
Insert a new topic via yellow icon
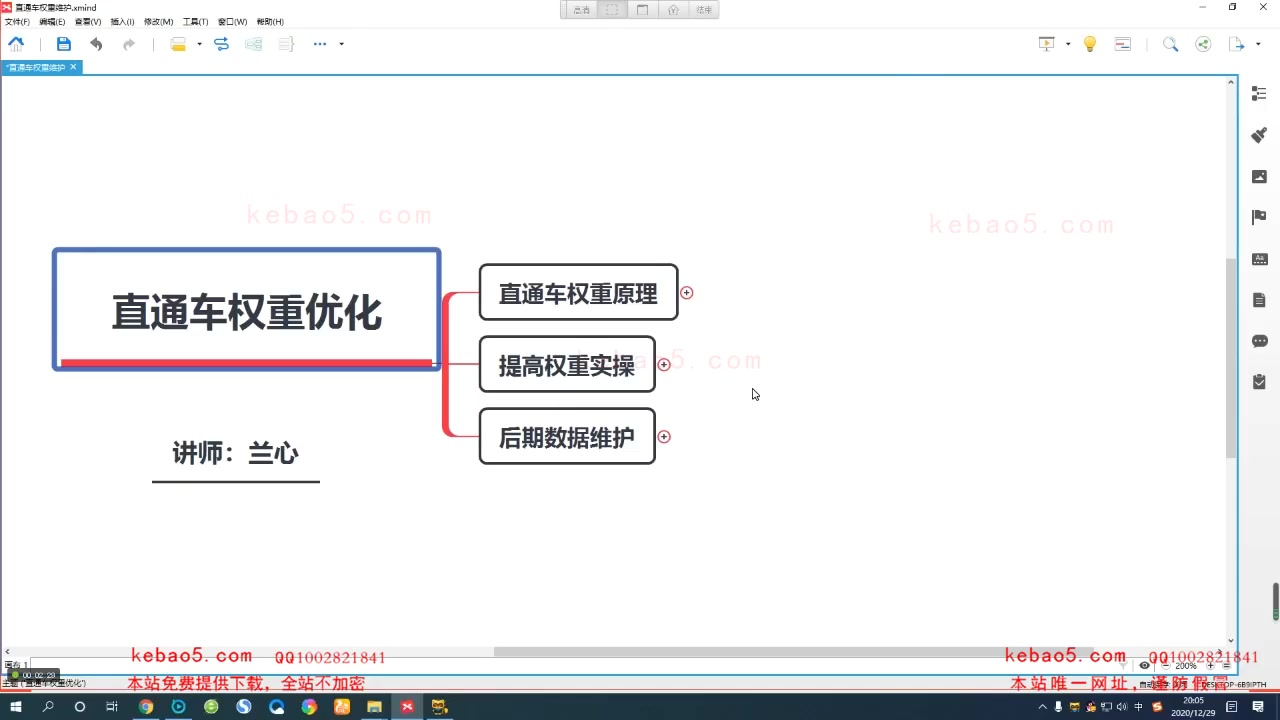tap(178, 44)
